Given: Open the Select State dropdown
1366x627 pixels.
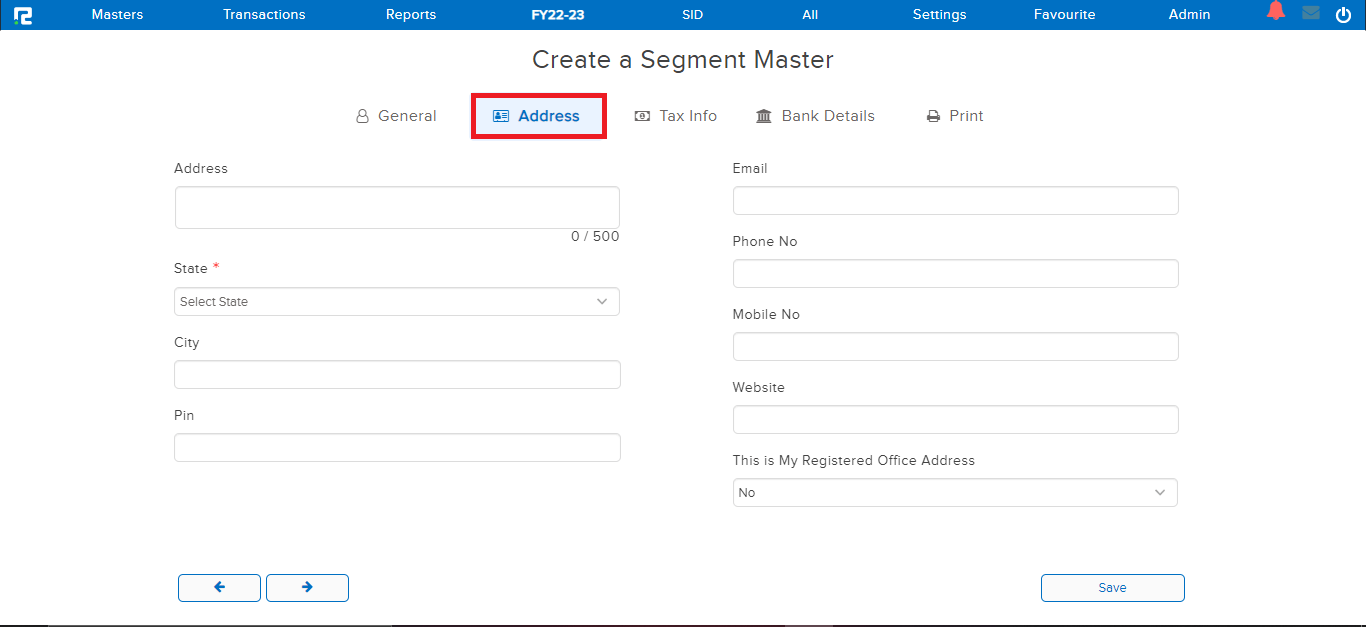Looking at the screenshot, I should (x=396, y=301).
